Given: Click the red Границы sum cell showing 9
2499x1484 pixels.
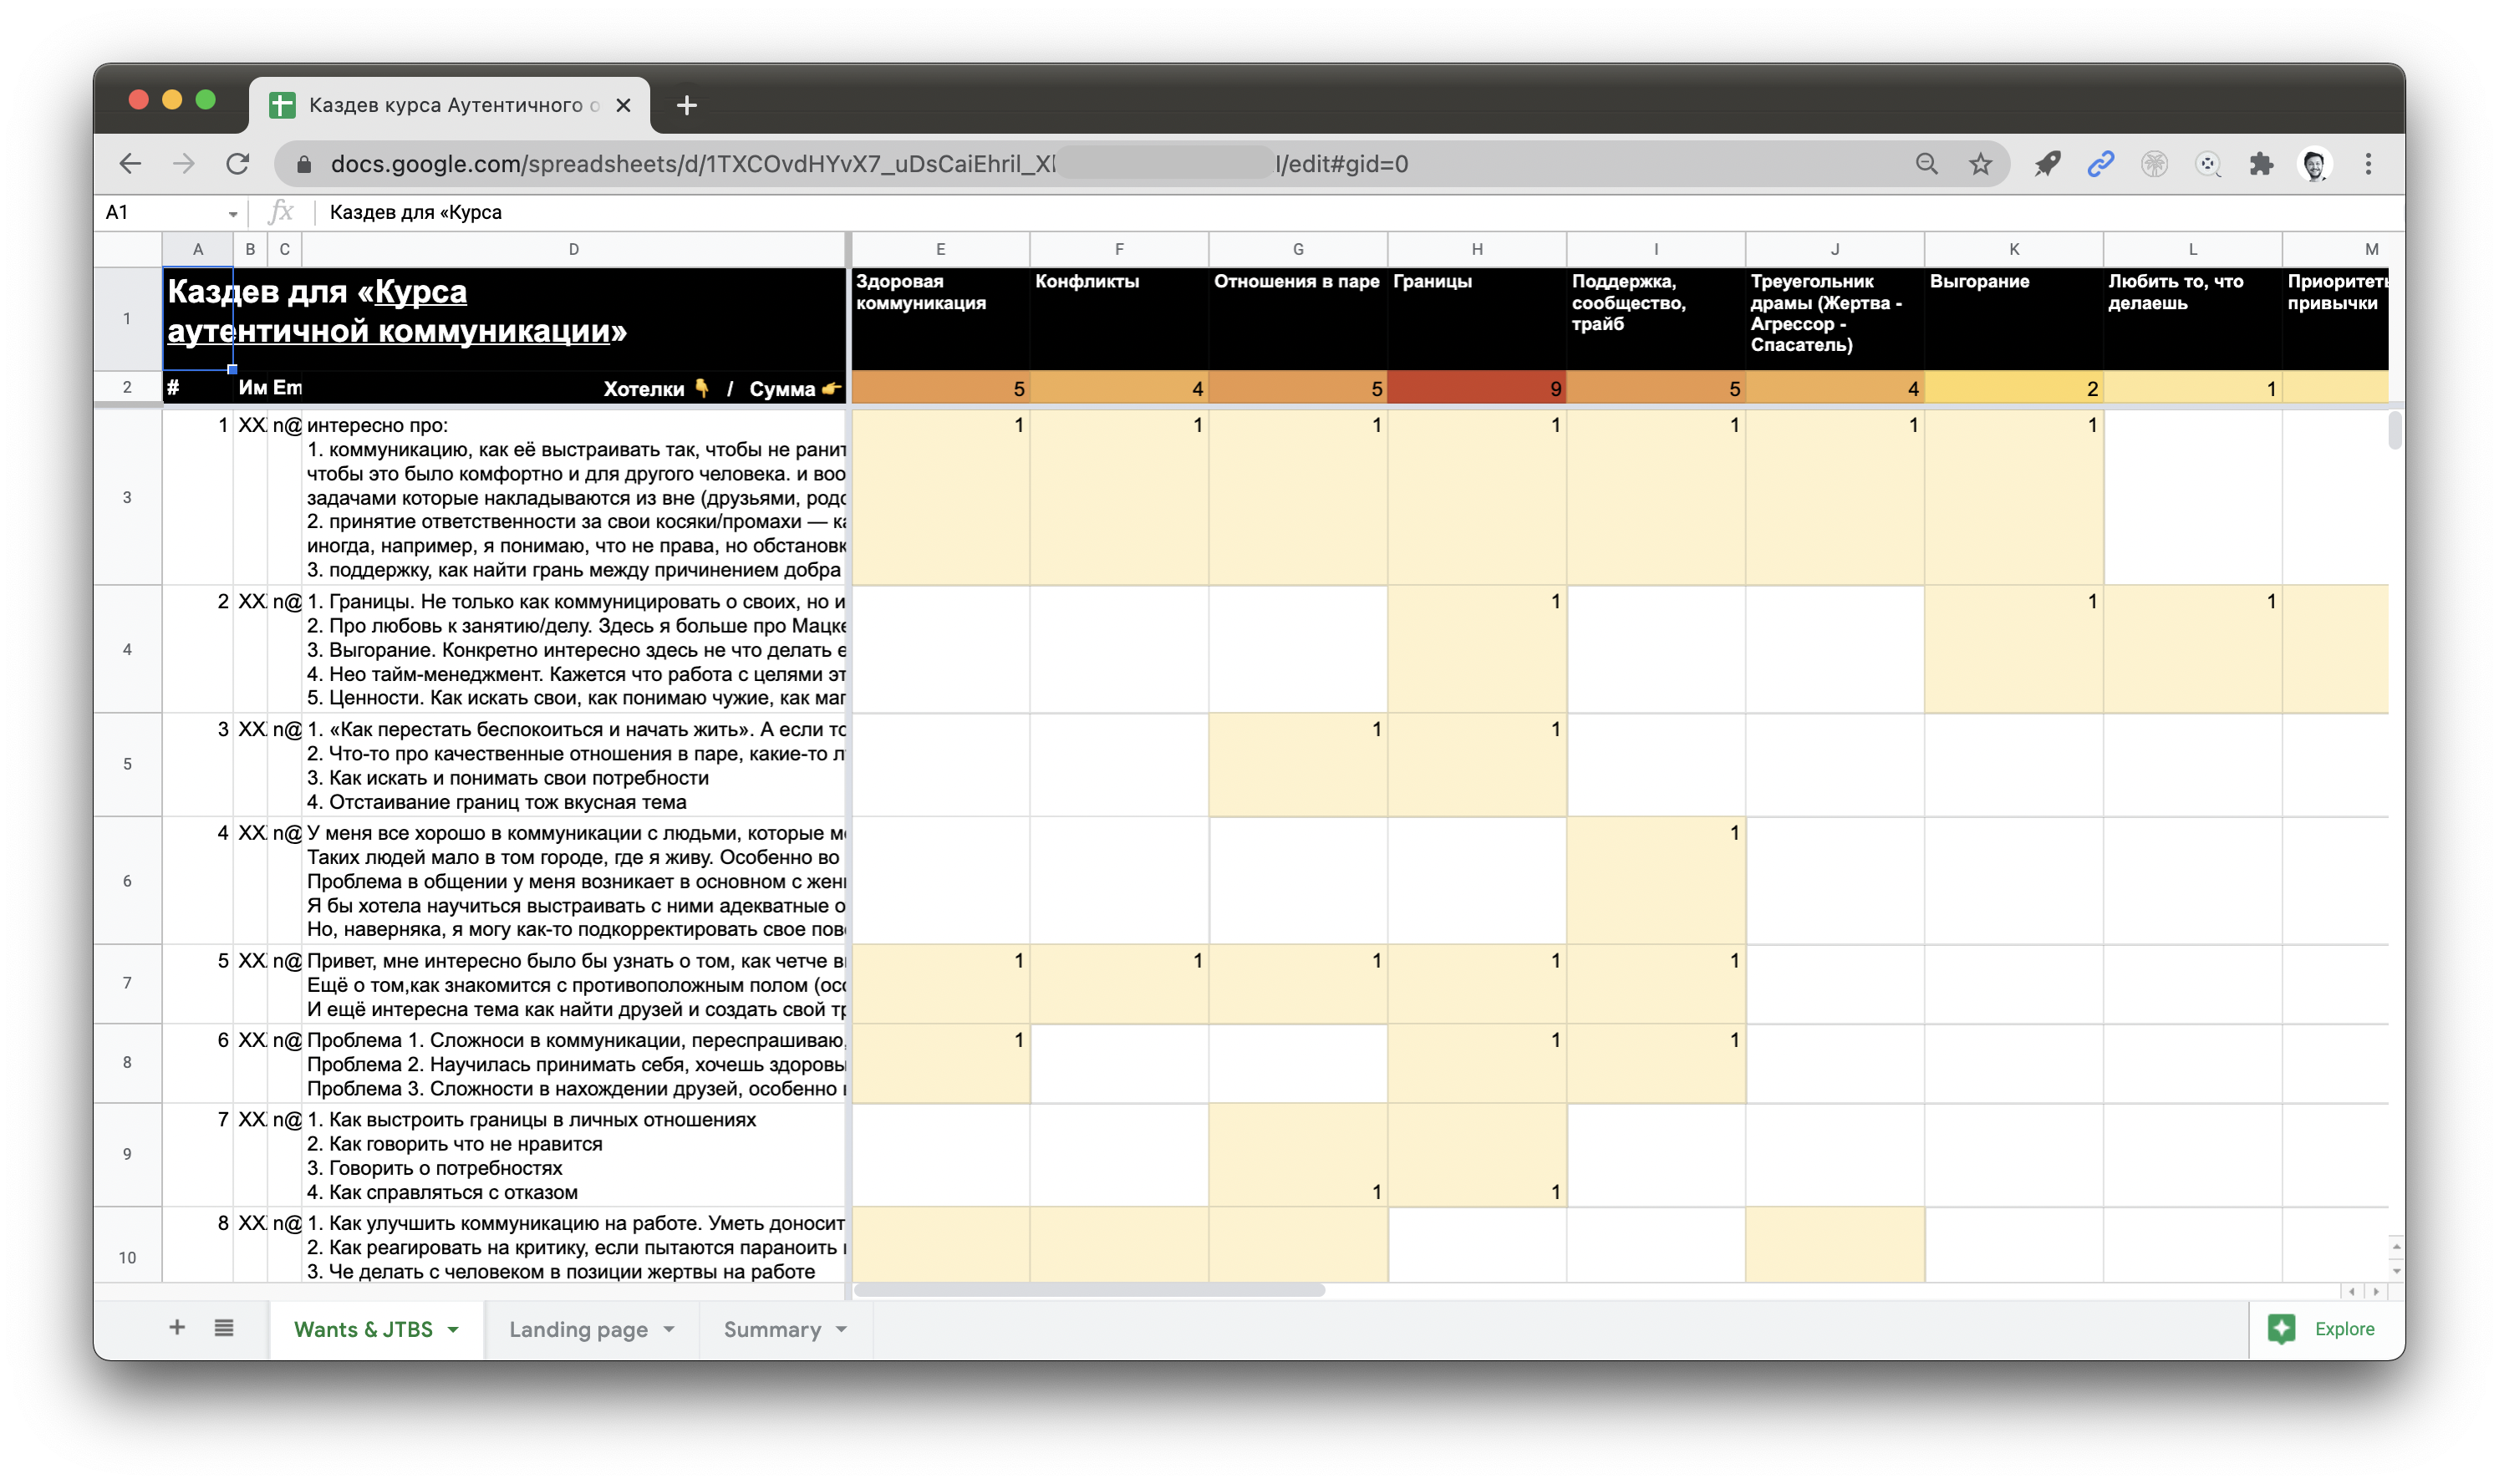Looking at the screenshot, I should pyautogui.click(x=1476, y=388).
